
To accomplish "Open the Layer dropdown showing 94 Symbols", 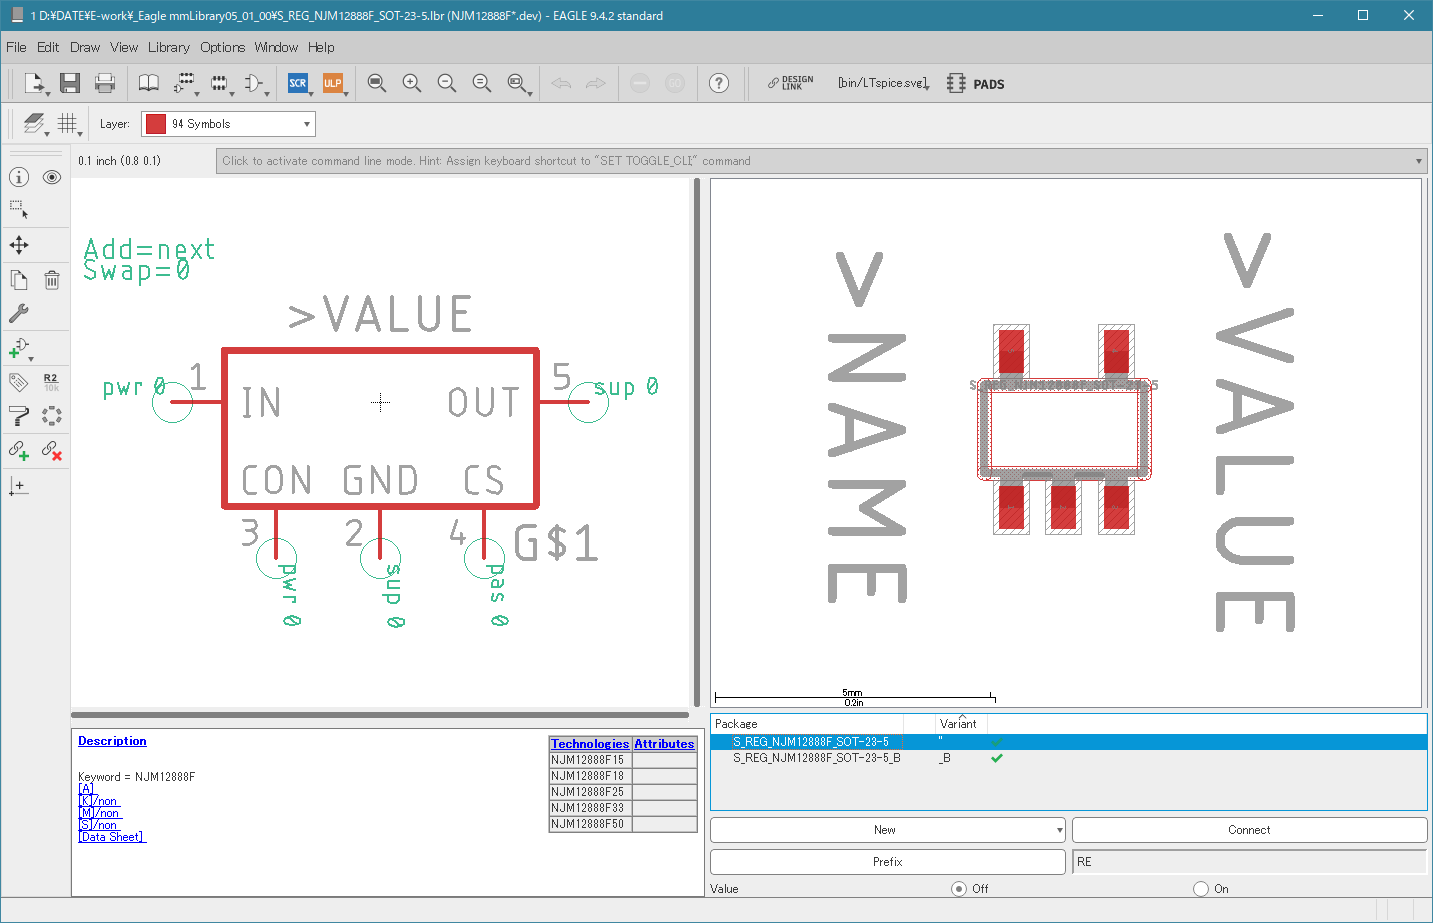I will [228, 124].
